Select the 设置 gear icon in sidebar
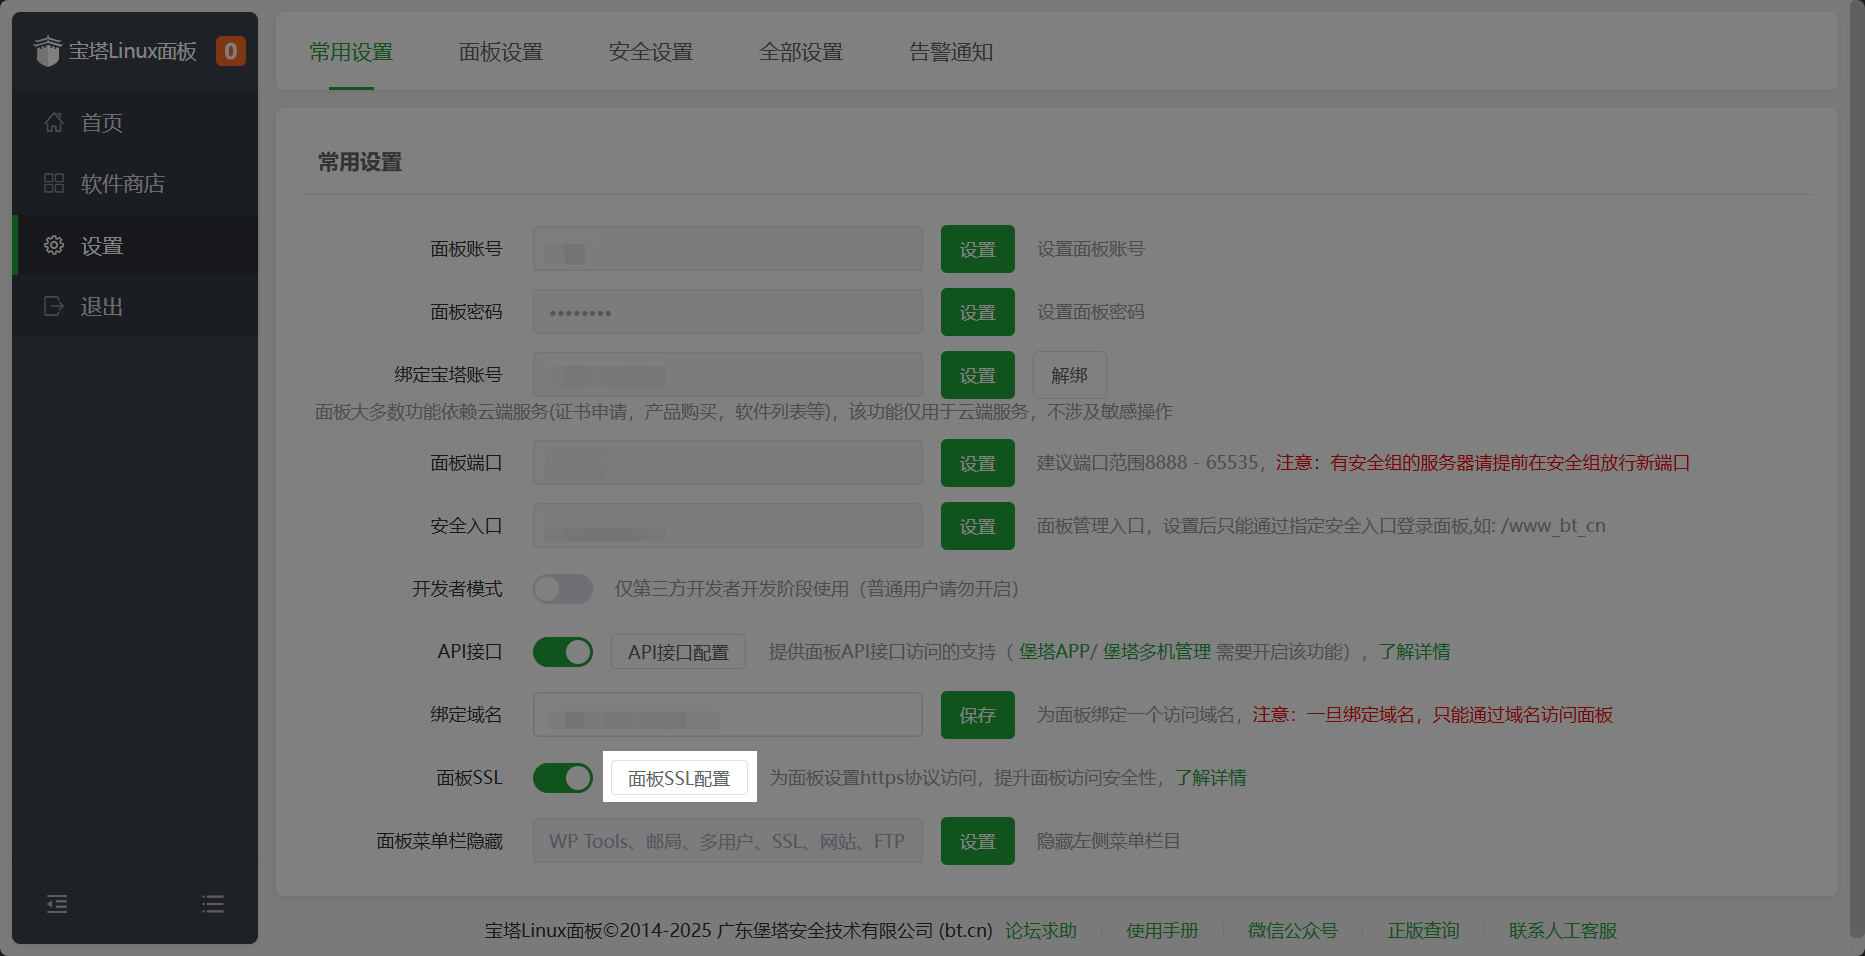The width and height of the screenshot is (1865, 956). (54, 245)
